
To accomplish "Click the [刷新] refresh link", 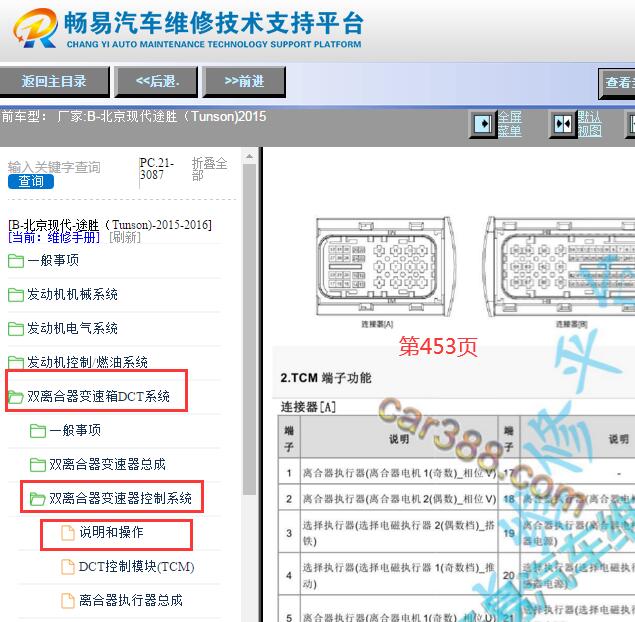I will click(x=125, y=237).
